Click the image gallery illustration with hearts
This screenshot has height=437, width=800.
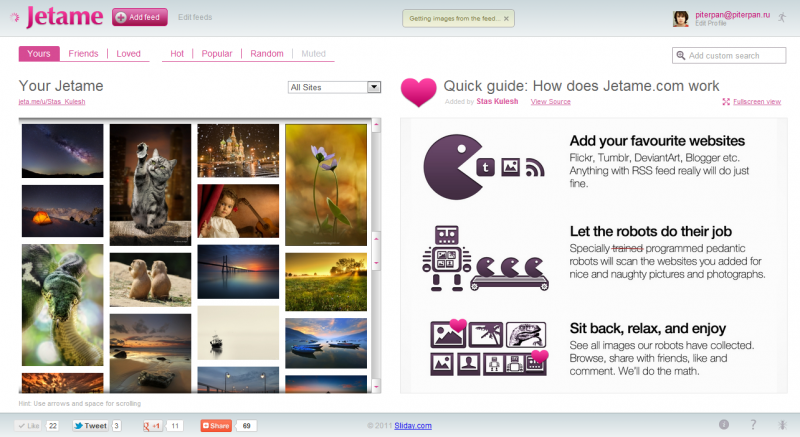tap(489, 348)
